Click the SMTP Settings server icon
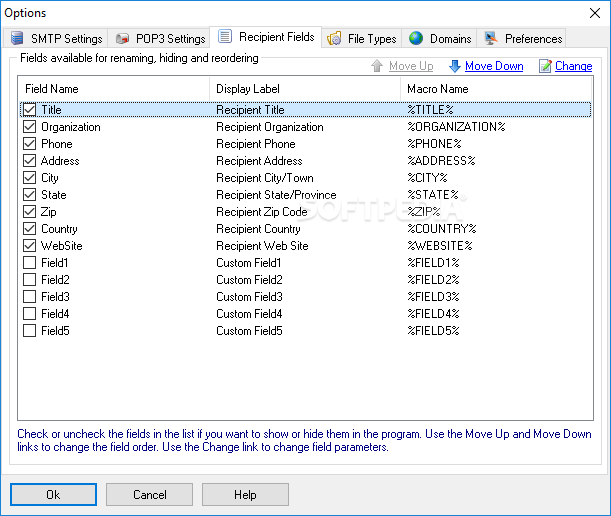The width and height of the screenshot is (611, 516). click(x=17, y=38)
